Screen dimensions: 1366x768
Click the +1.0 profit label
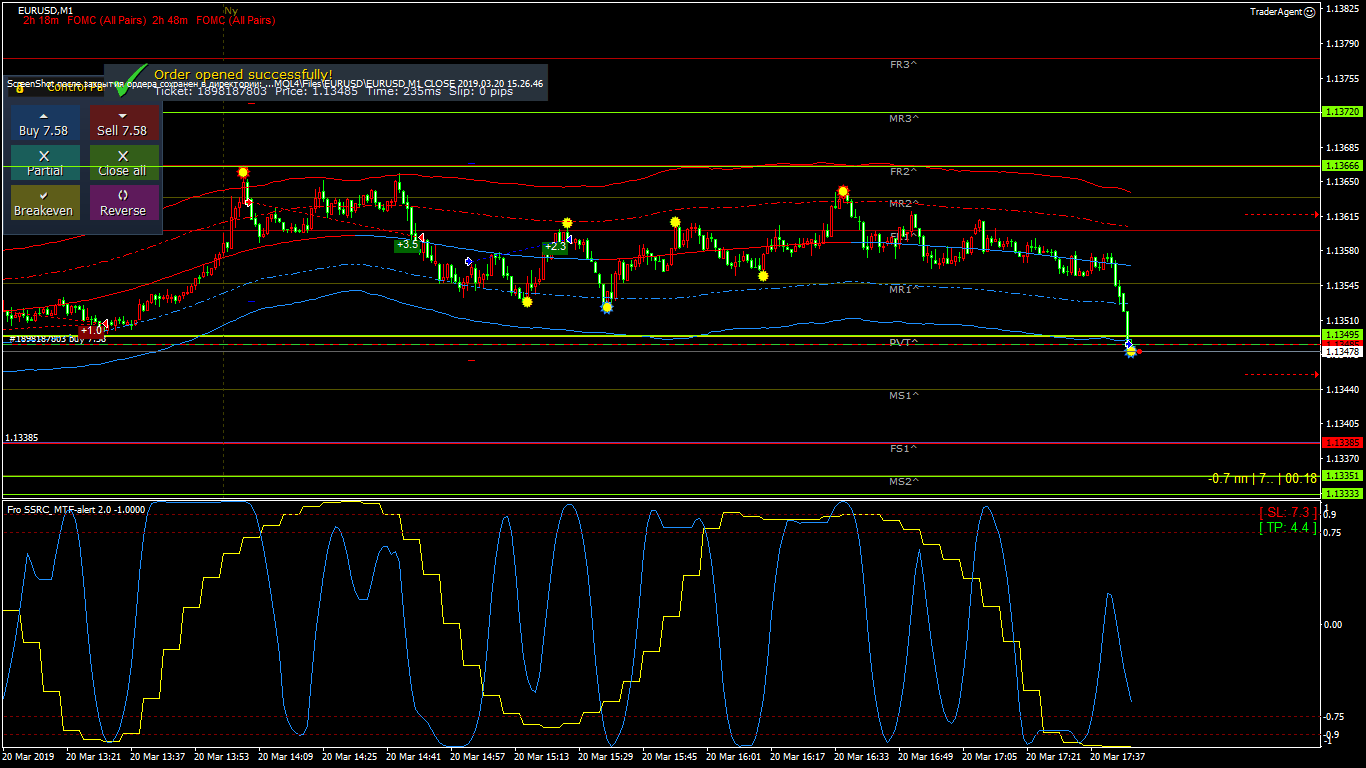[x=92, y=330]
